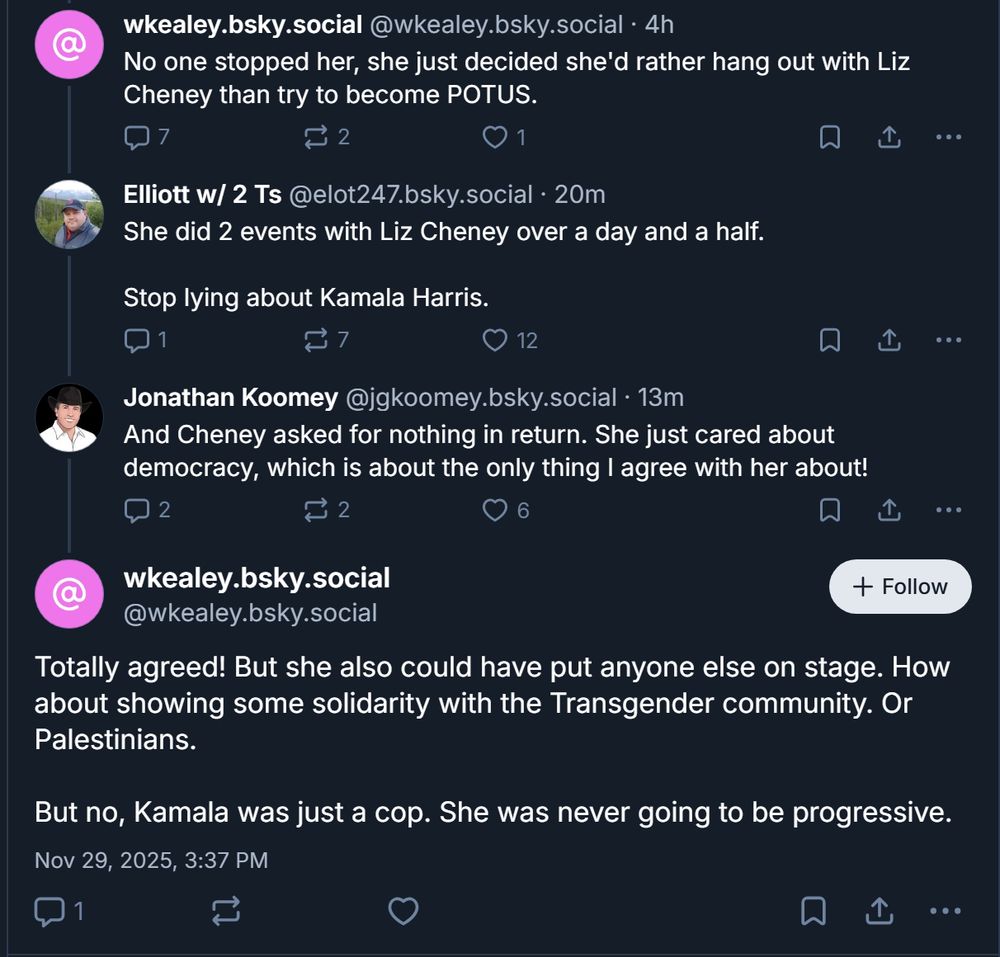
Task: Bookmark Elliott w/ 2 Ts' post
Action: (x=829, y=340)
